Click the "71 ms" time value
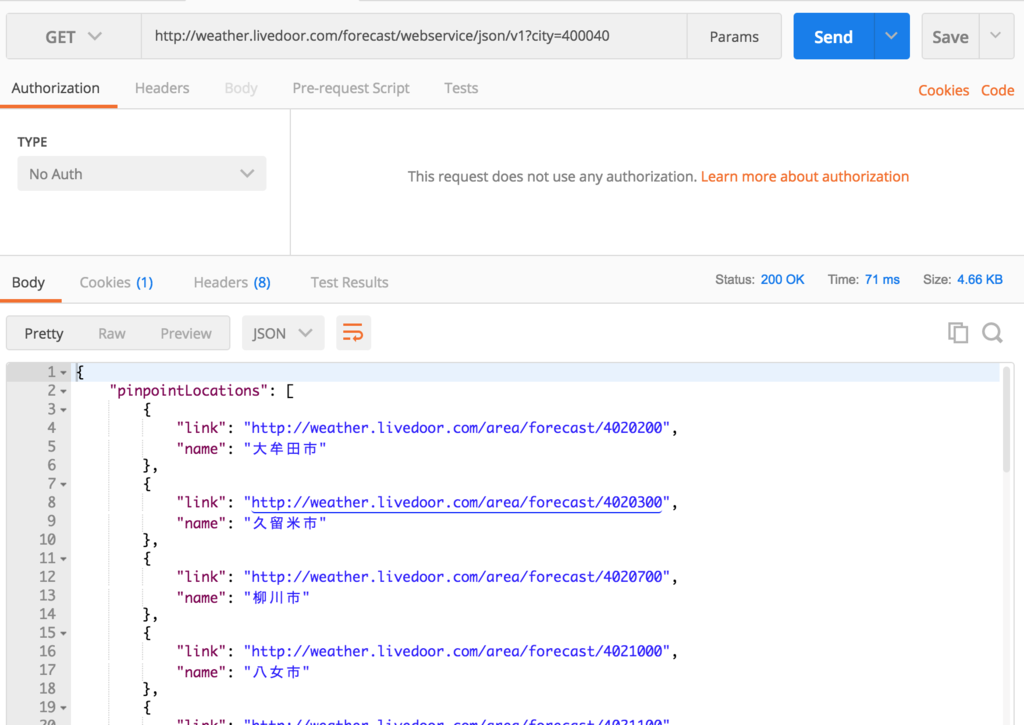This screenshot has height=725, width=1024. click(x=882, y=280)
